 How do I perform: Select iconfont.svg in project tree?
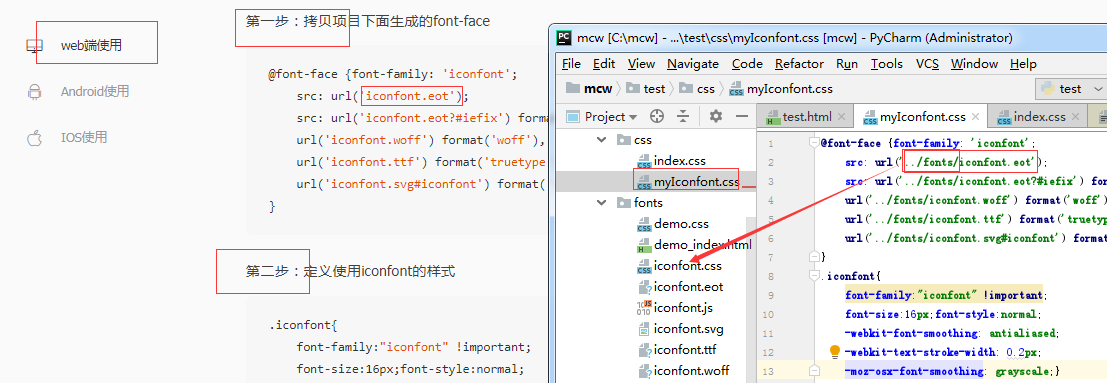pyautogui.click(x=680, y=329)
